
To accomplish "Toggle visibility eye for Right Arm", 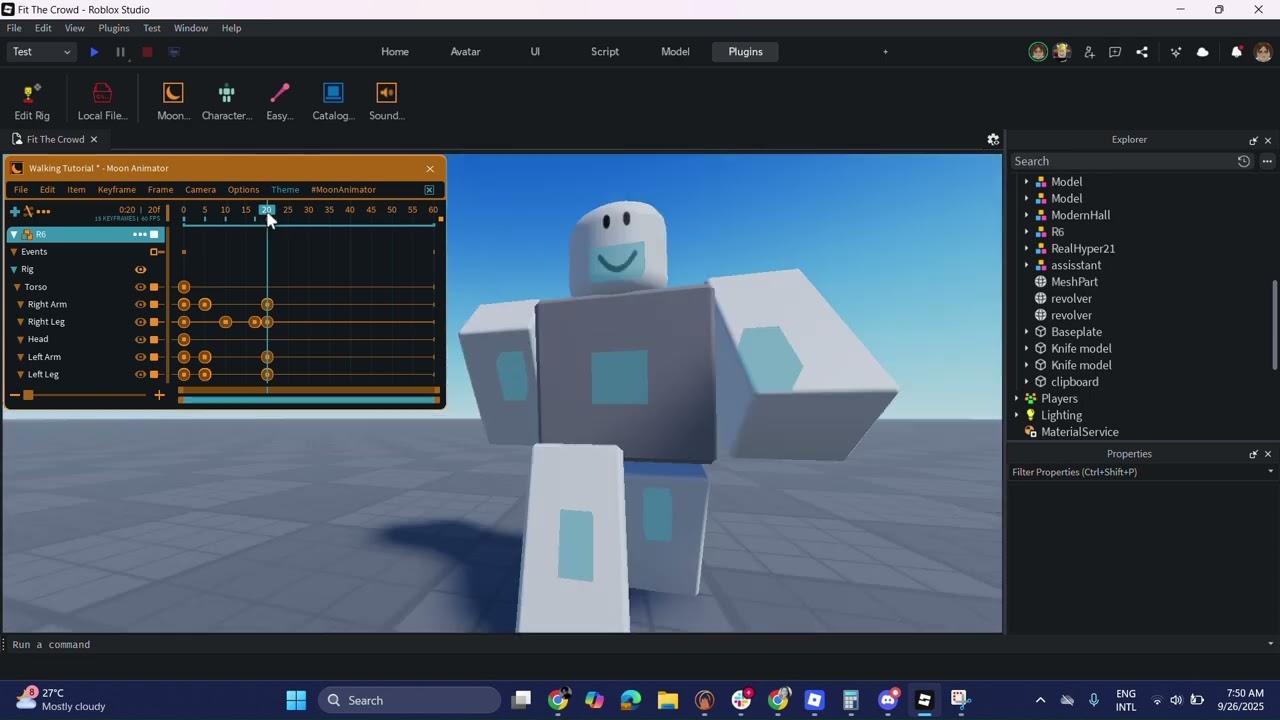I will click(x=140, y=304).
